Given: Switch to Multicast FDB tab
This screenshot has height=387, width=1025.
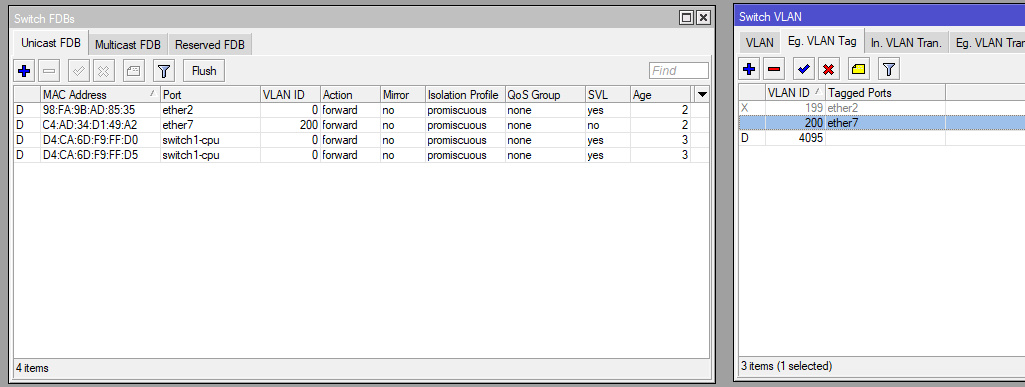Looking at the screenshot, I should click(x=127, y=45).
